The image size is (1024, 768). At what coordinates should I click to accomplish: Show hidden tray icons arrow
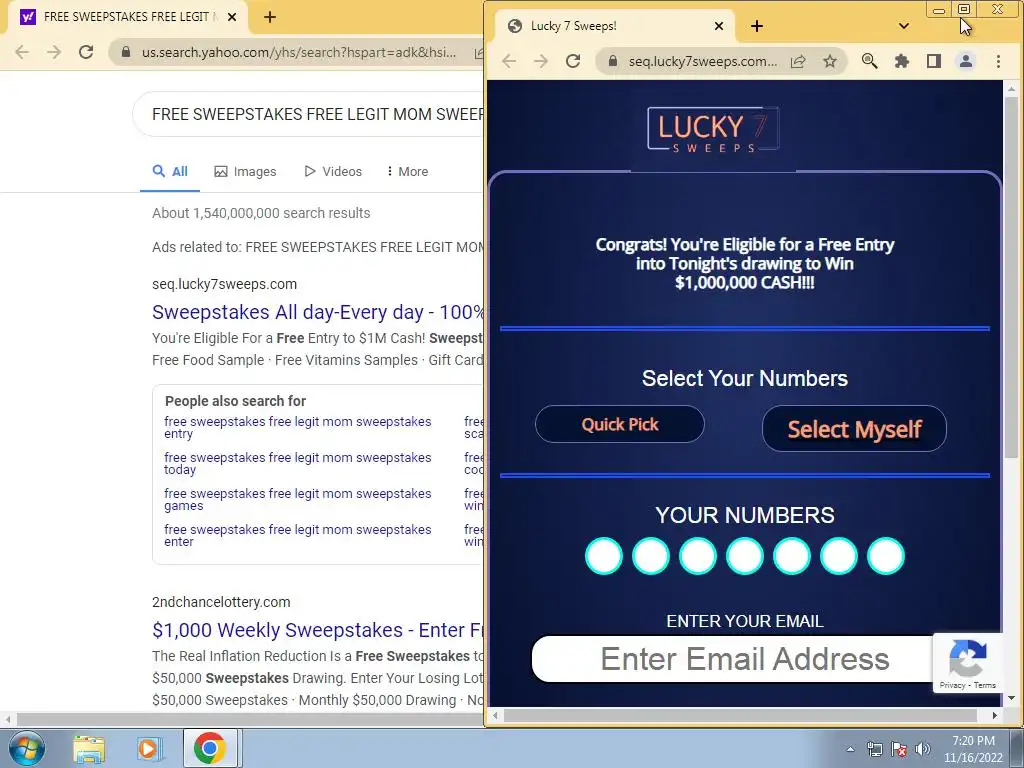pos(850,749)
